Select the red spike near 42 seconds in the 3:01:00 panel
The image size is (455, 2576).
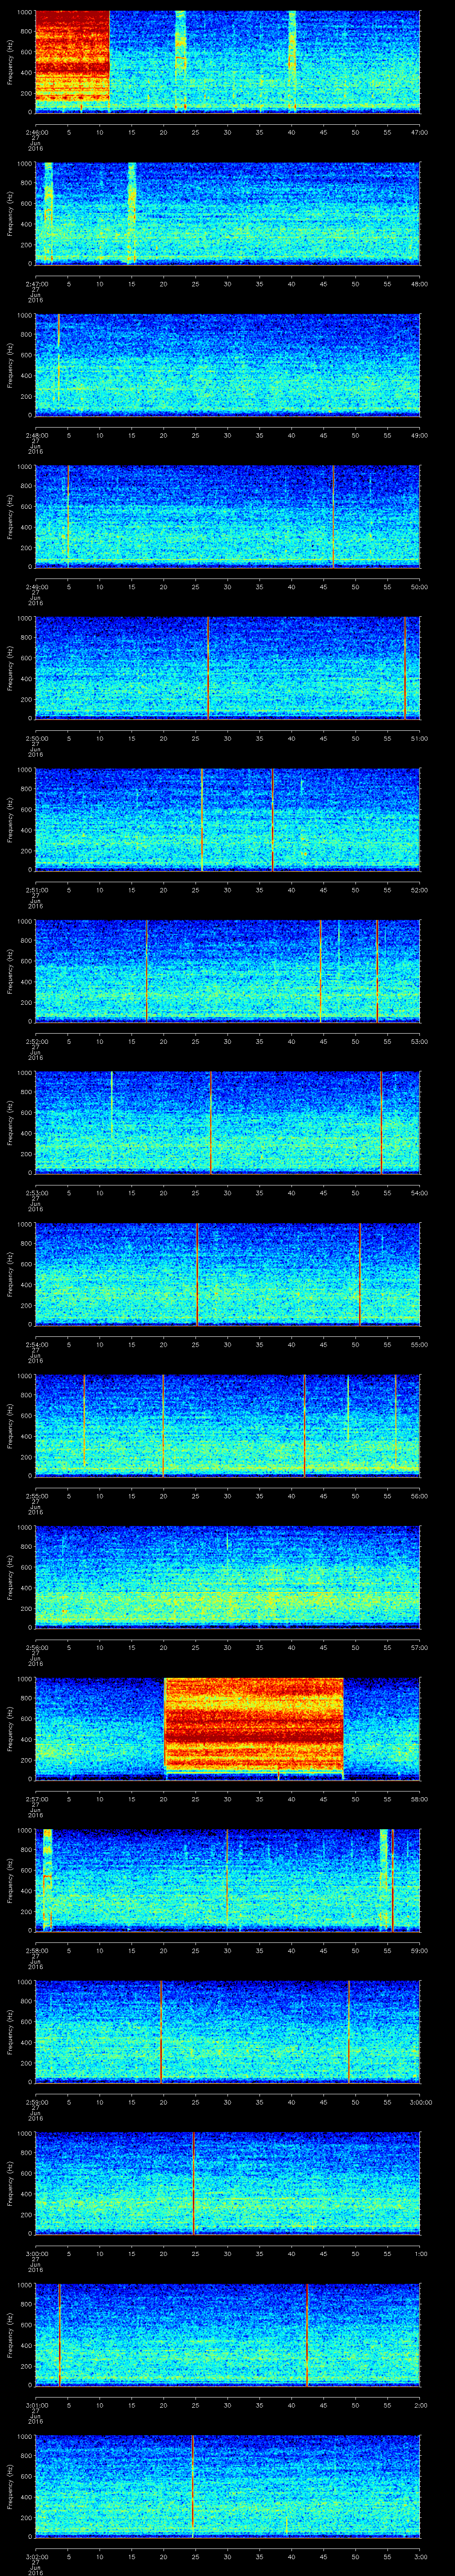pos(306,2335)
